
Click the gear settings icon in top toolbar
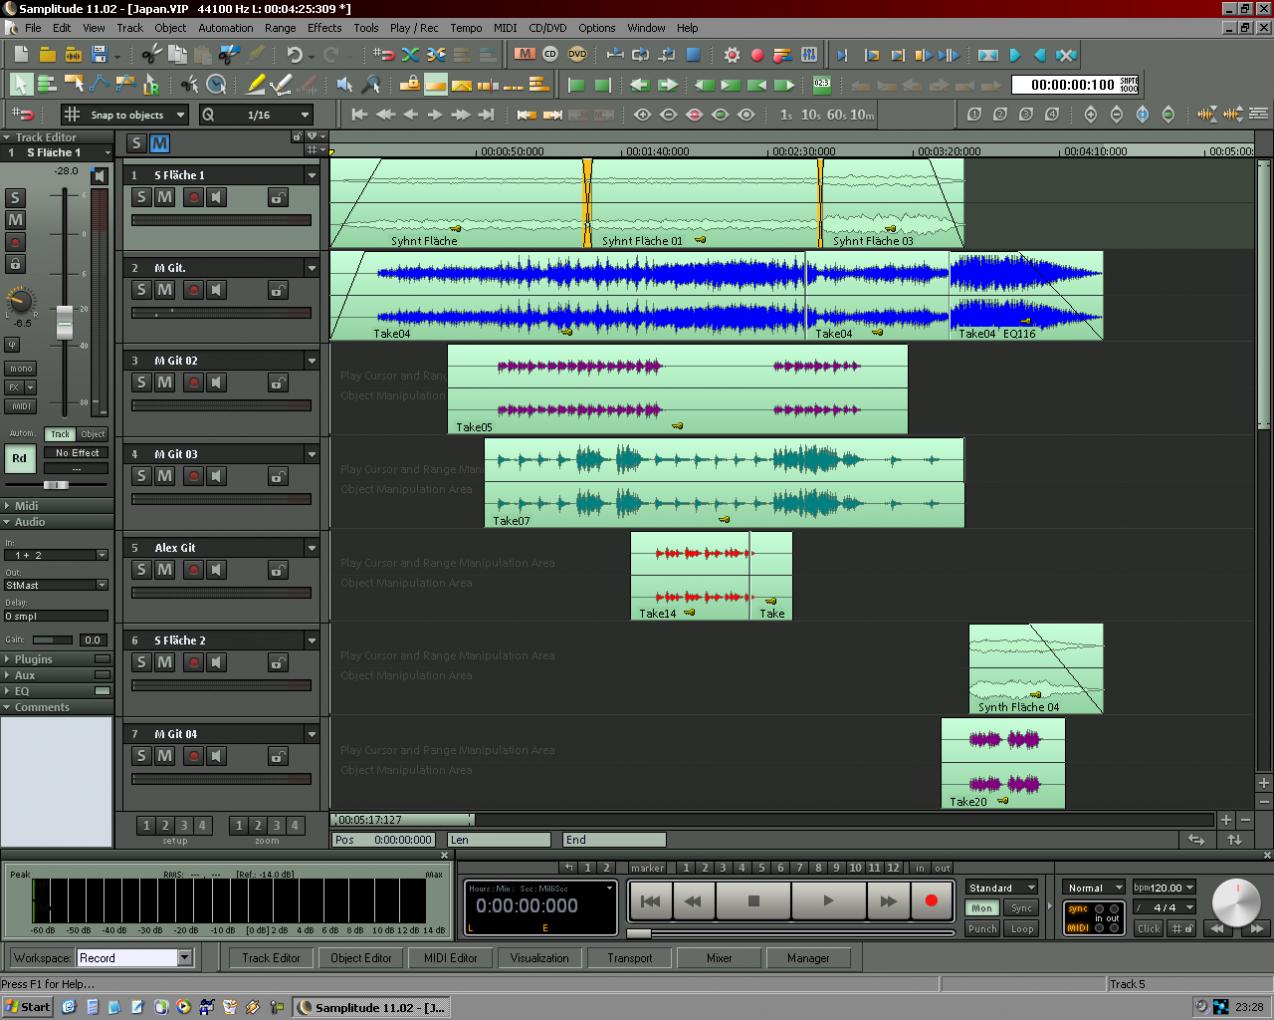click(731, 55)
